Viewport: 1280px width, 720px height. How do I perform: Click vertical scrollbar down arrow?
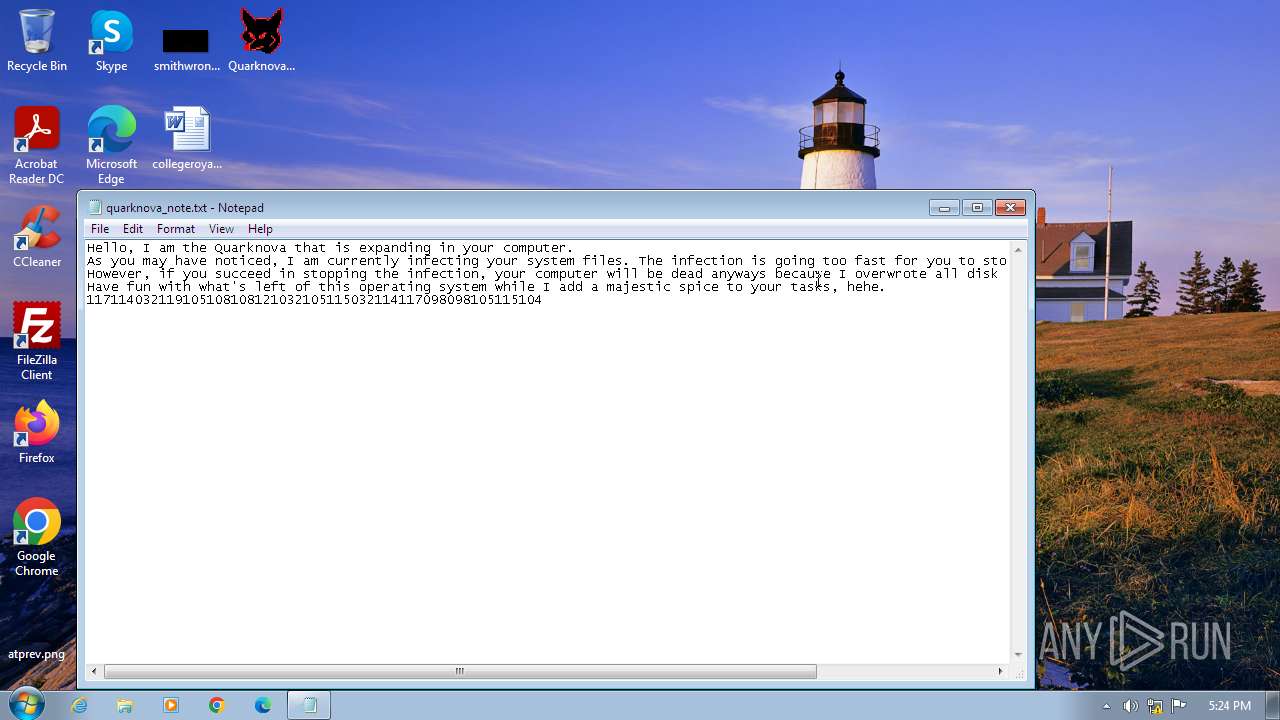pos(1018,655)
